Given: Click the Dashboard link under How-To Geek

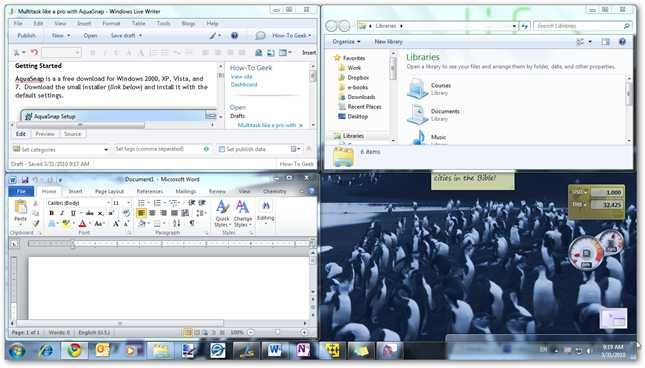Looking at the screenshot, I should (x=244, y=84).
